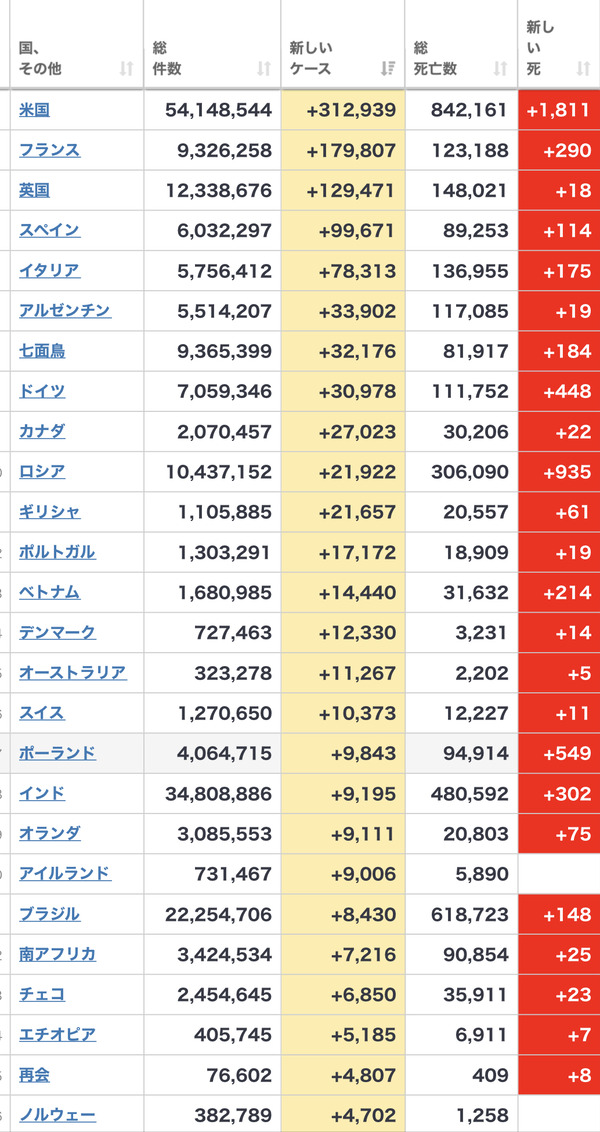Open the フランス country link
The image size is (600, 1132).
[x=49, y=150]
